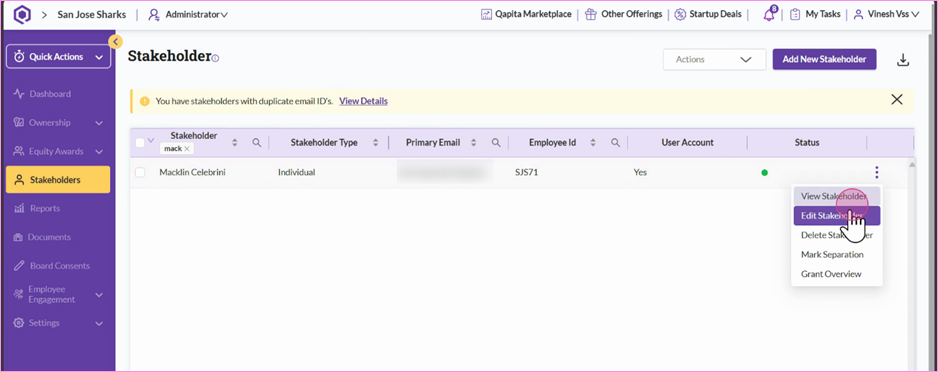Sort by Stakeholder Type column arrows
Screen dimensions: 938x372
tap(376, 142)
